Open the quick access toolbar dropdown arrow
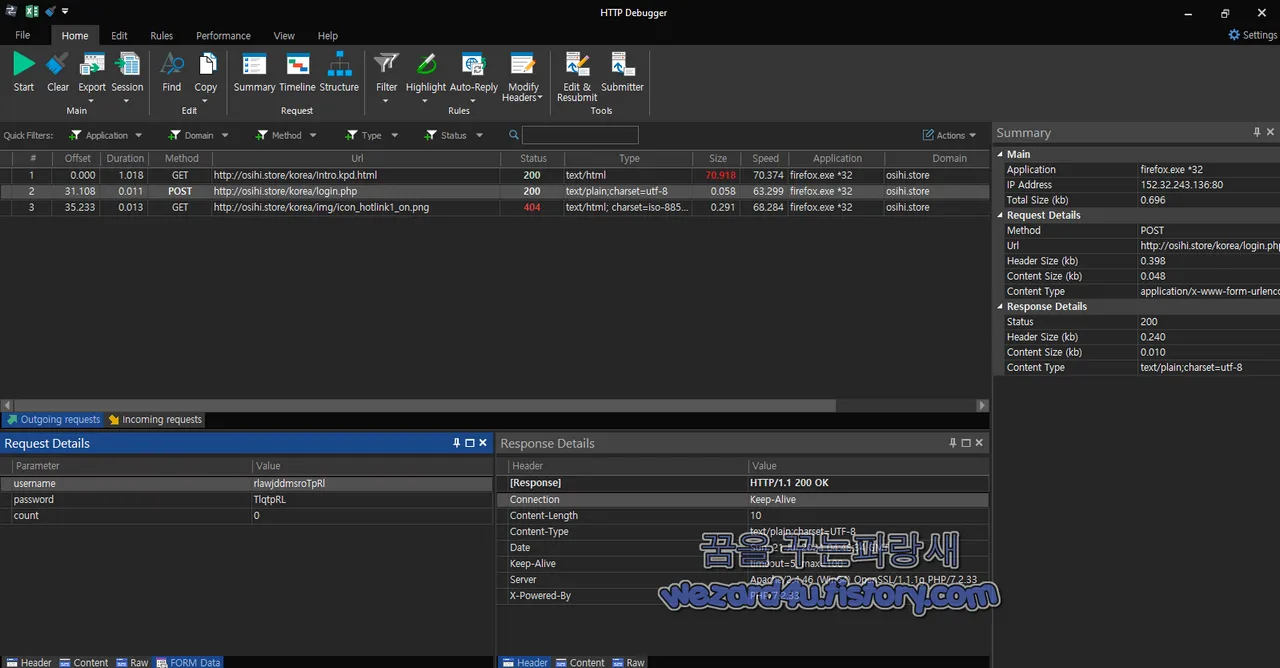The width and height of the screenshot is (1280, 668). [65, 12]
